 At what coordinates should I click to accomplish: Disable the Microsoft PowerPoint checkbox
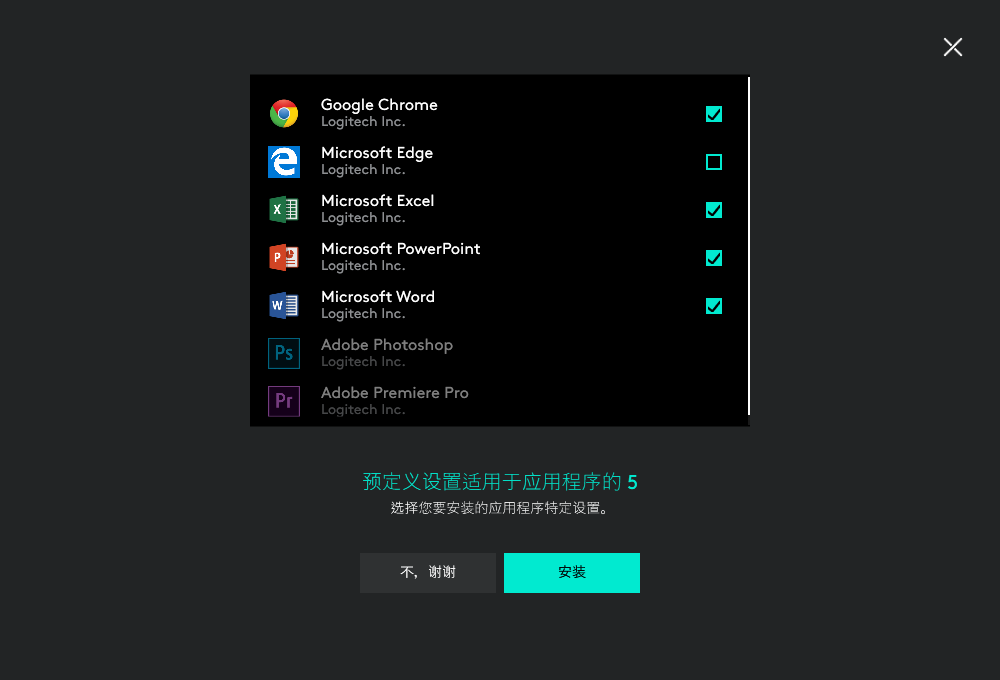714,258
